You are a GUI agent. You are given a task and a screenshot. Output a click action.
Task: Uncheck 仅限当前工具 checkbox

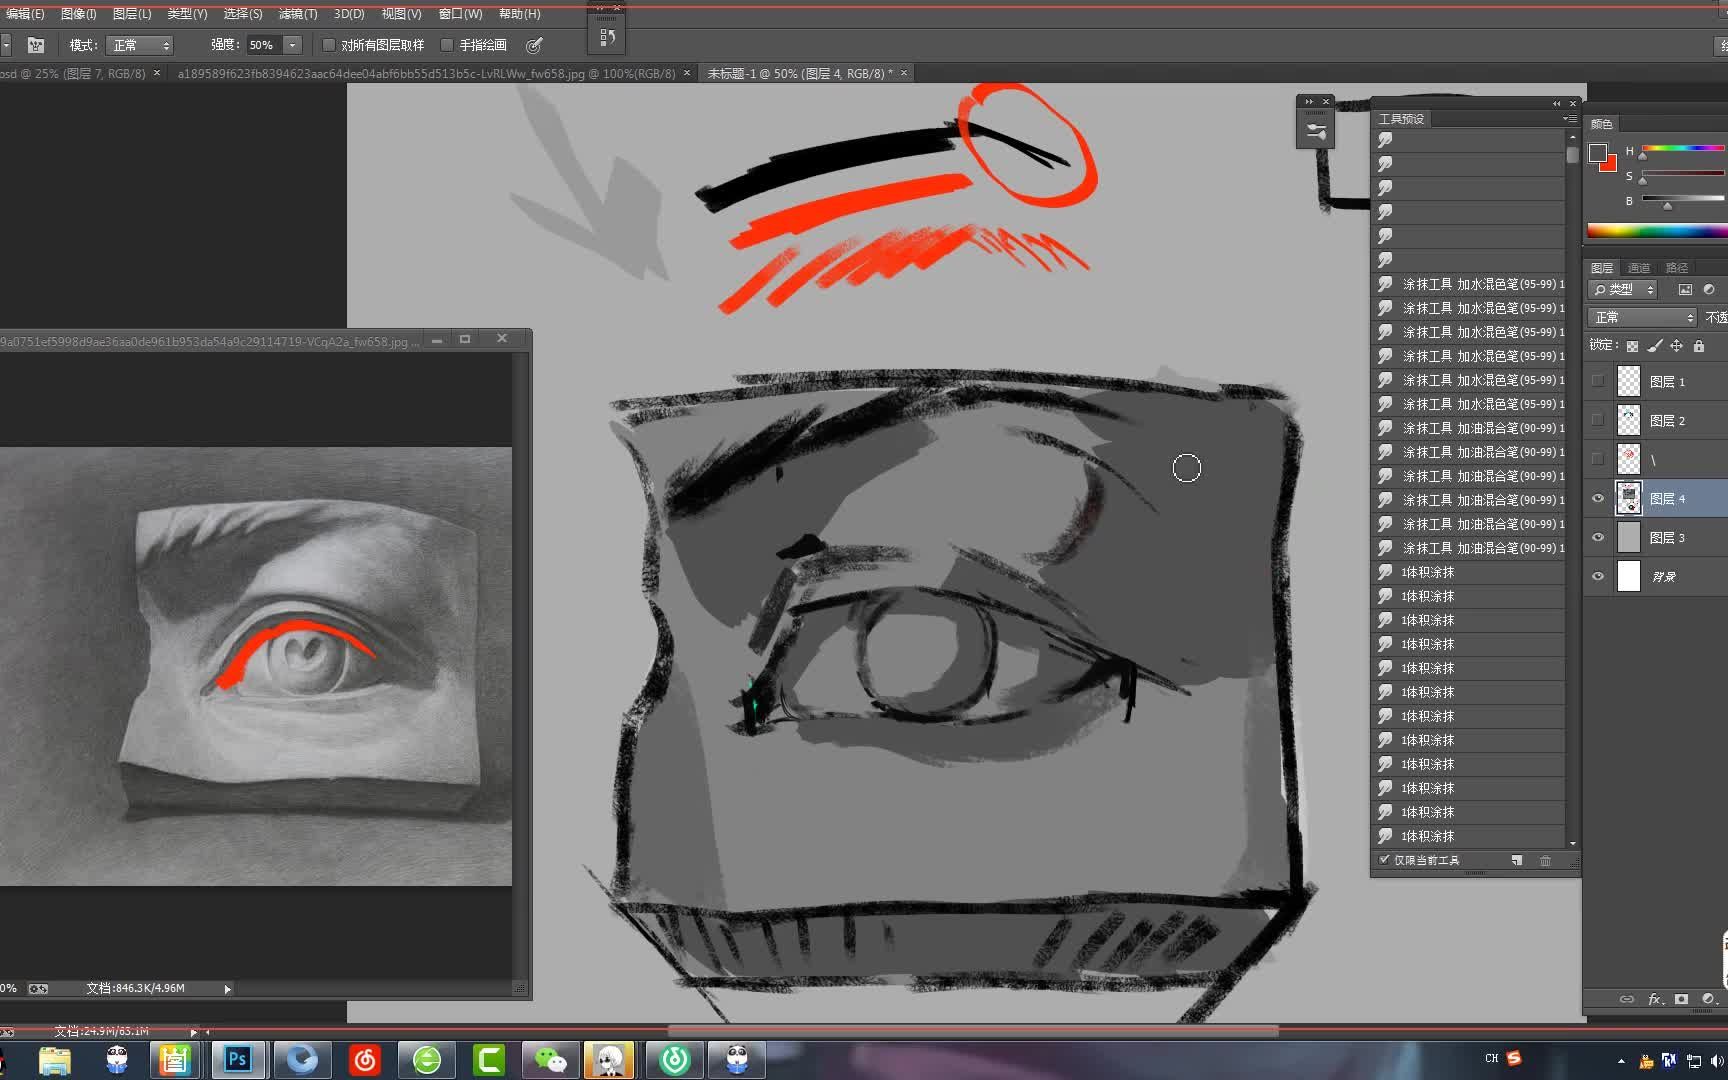point(1384,860)
